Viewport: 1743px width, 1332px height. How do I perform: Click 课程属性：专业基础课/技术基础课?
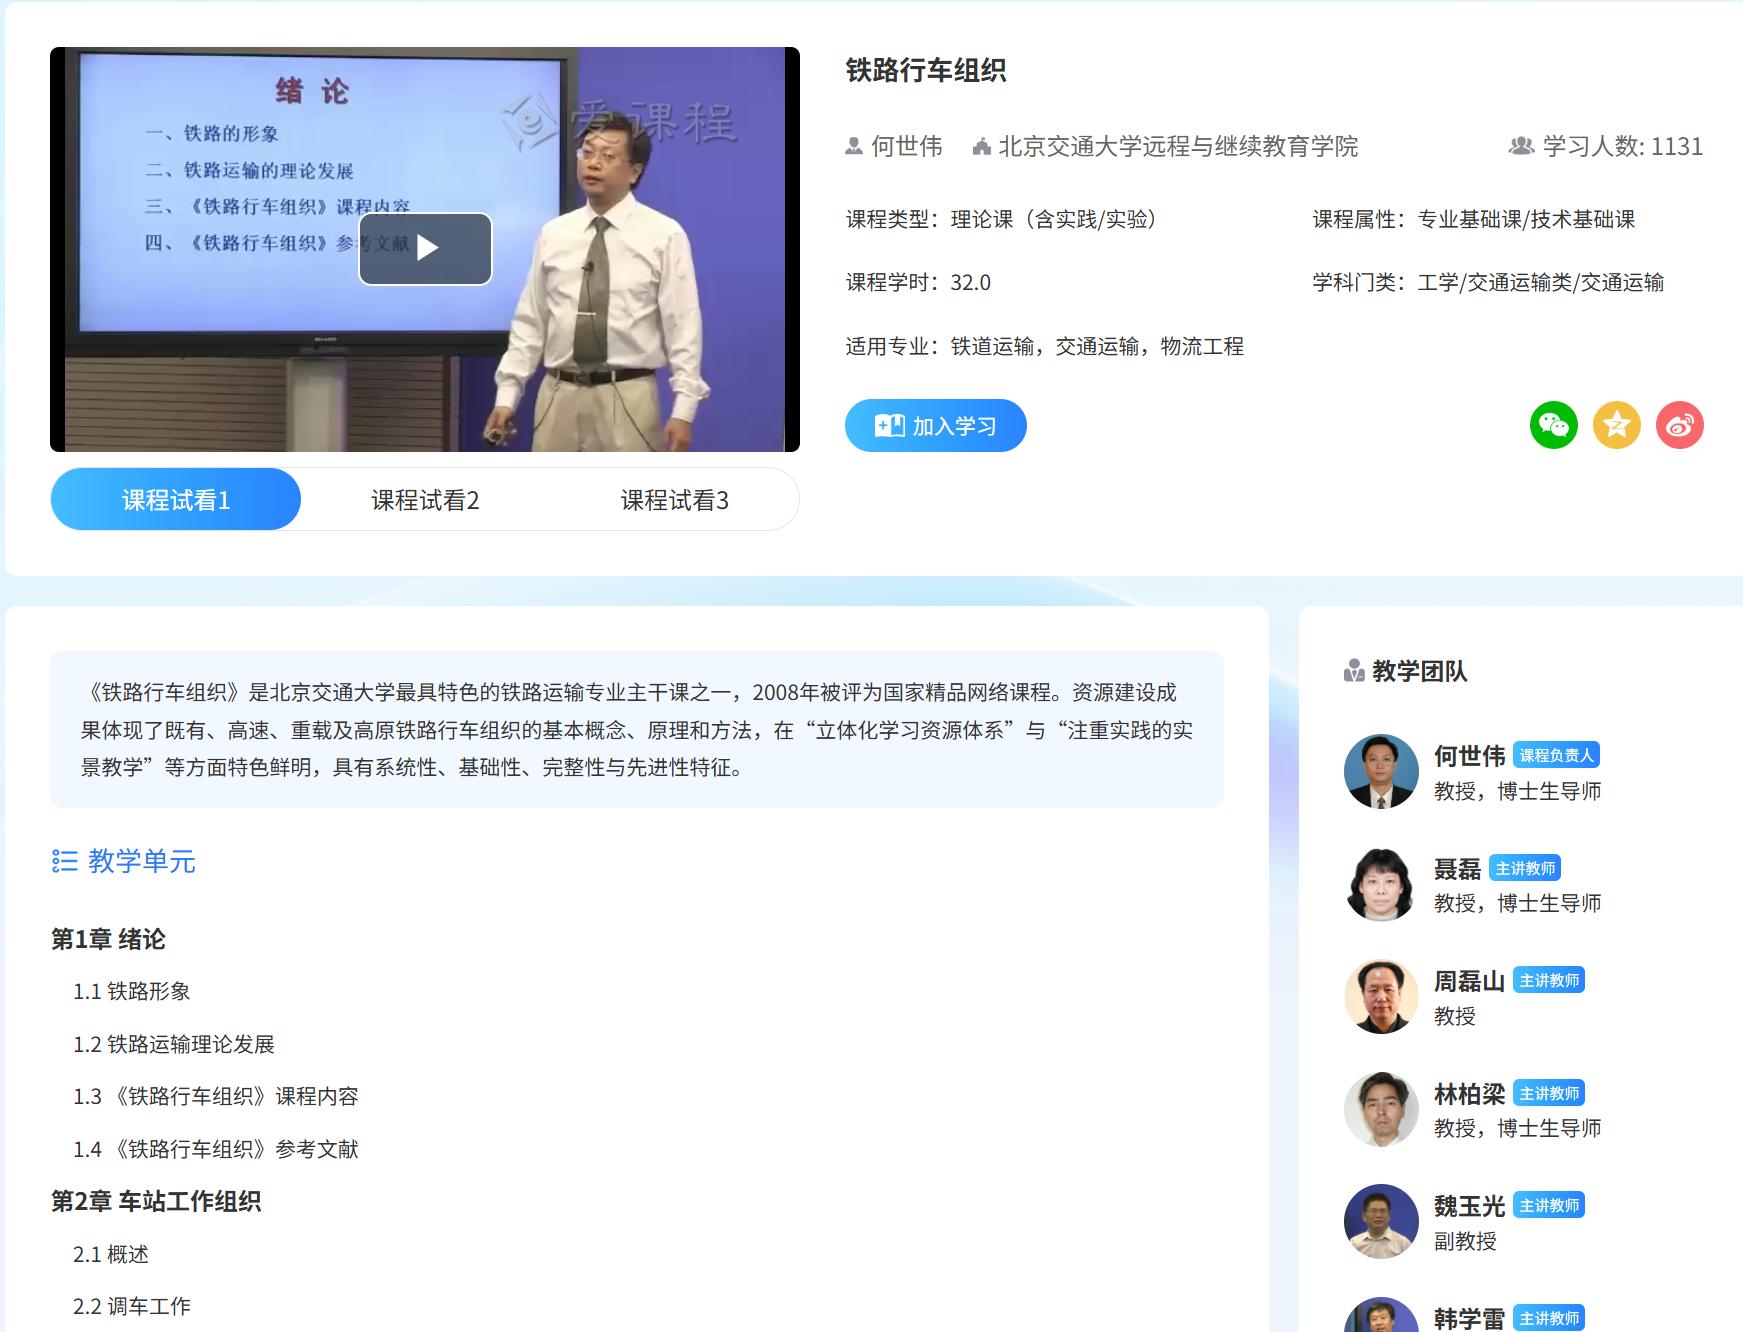[x=1474, y=219]
